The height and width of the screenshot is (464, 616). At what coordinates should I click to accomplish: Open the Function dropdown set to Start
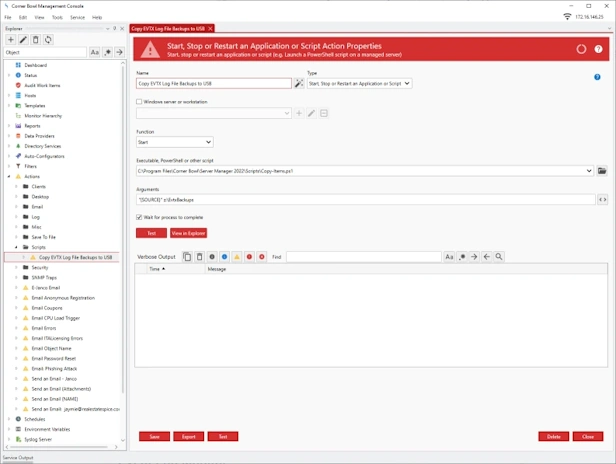pos(174,142)
